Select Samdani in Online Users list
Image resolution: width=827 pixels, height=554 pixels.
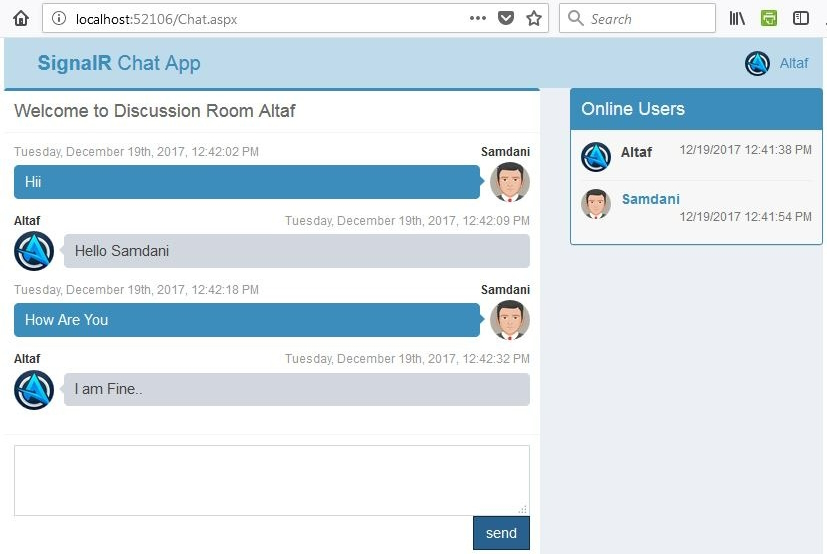[650, 199]
